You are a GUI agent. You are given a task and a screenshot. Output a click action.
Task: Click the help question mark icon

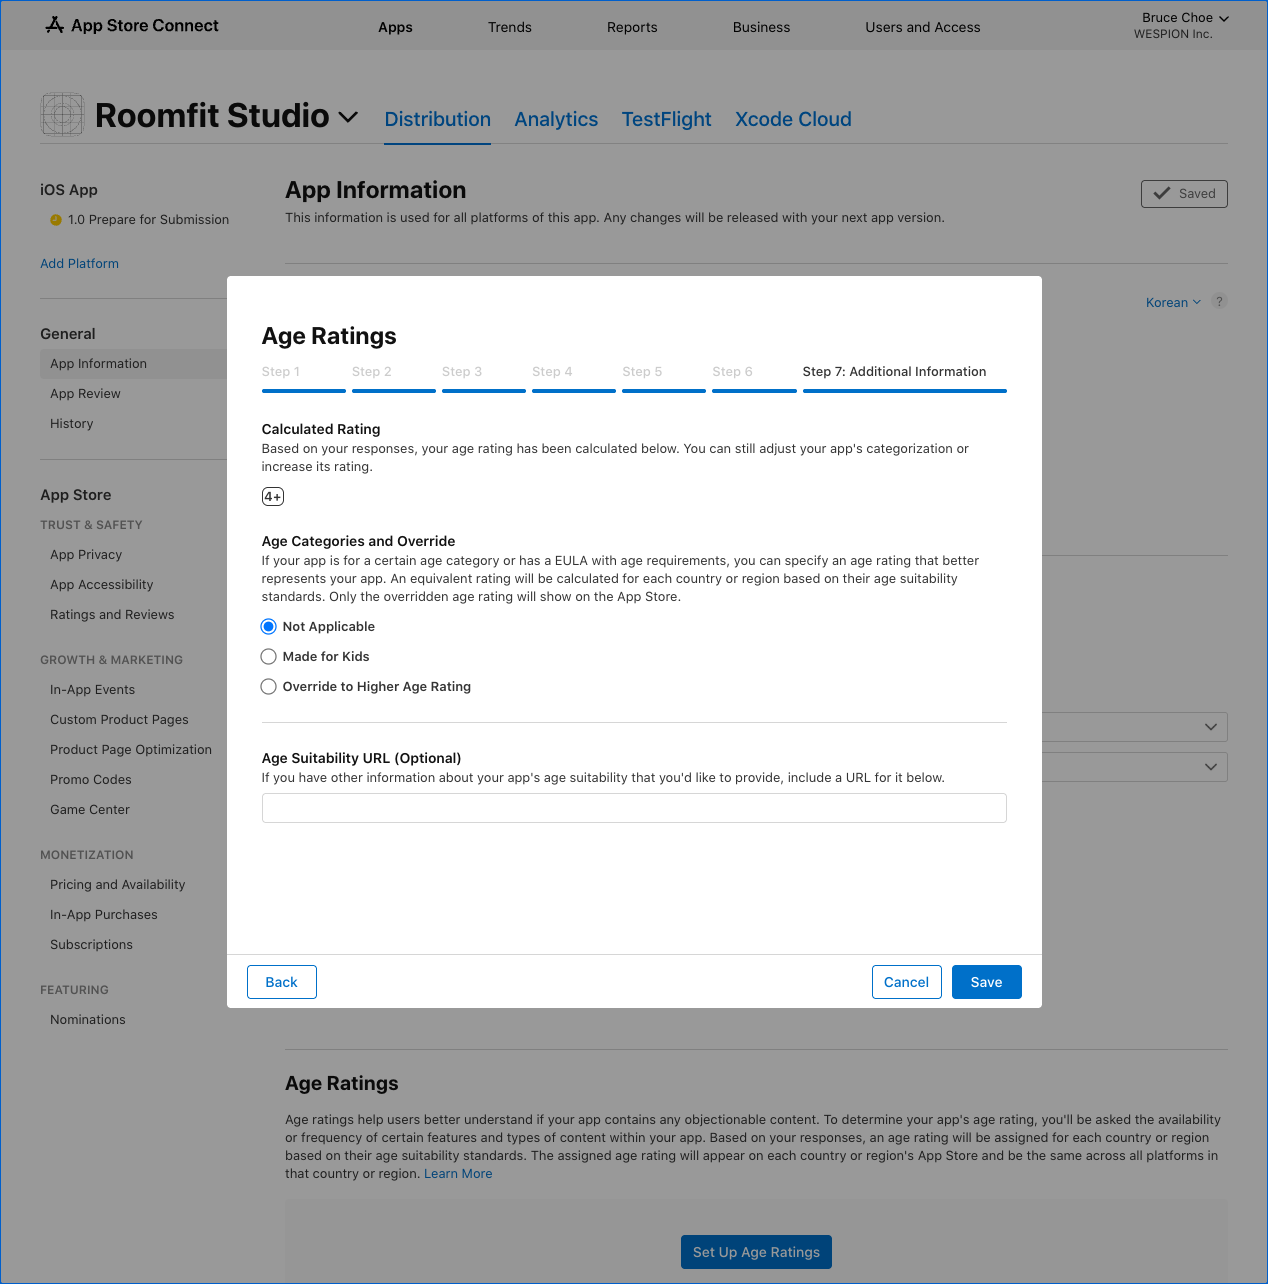pyautogui.click(x=1219, y=301)
